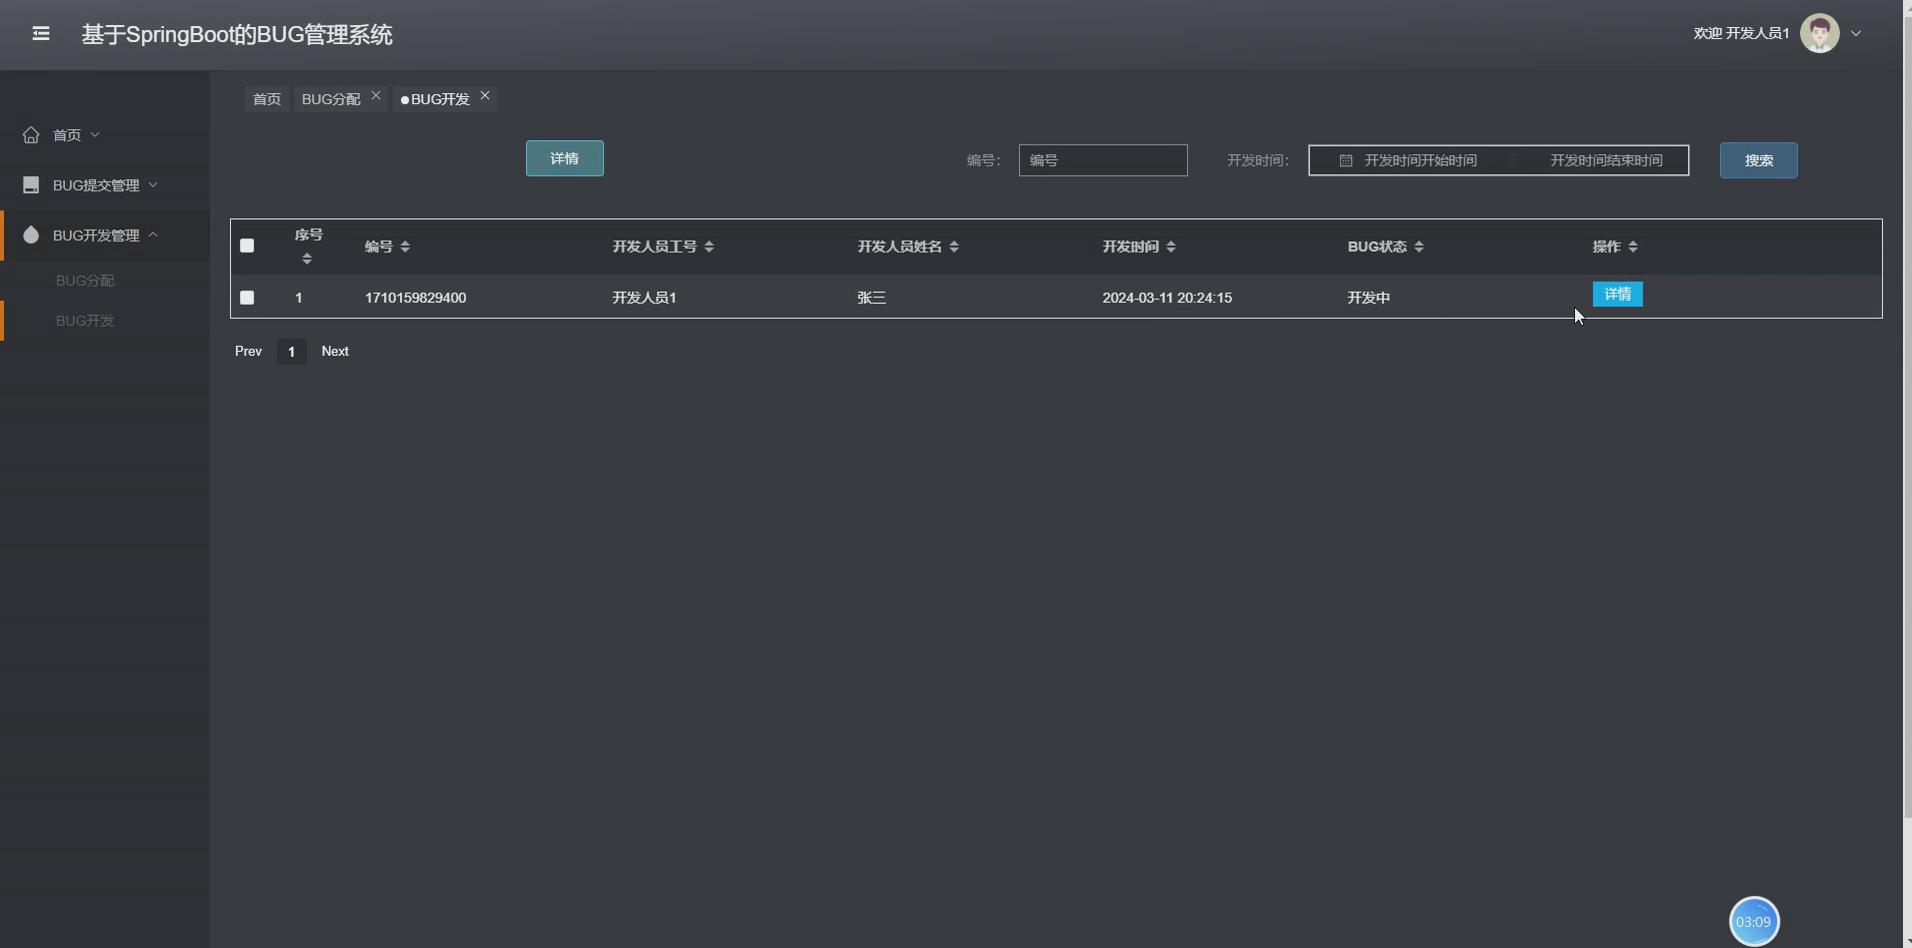Close the BUG分配 tab
The height and width of the screenshot is (948, 1912).
pyautogui.click(x=376, y=95)
